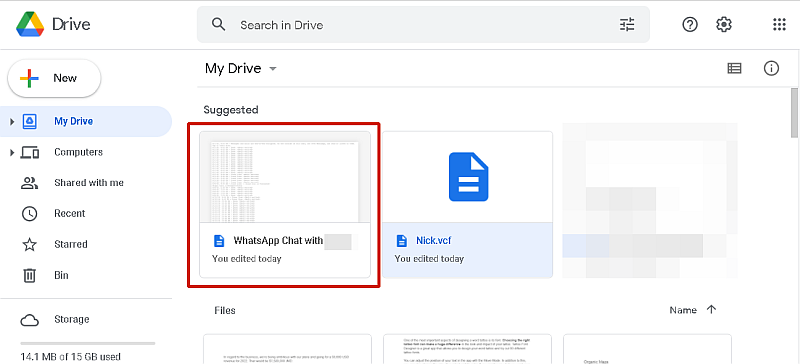Click the vertical scrollbar on right
Viewport: 800px width, 364px height.
794,112
